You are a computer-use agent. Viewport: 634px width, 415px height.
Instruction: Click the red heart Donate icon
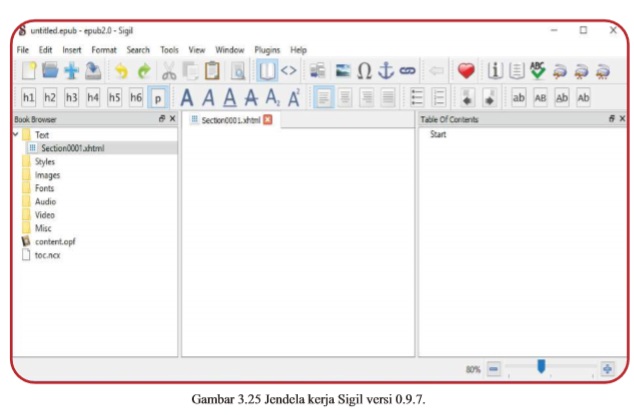(466, 71)
